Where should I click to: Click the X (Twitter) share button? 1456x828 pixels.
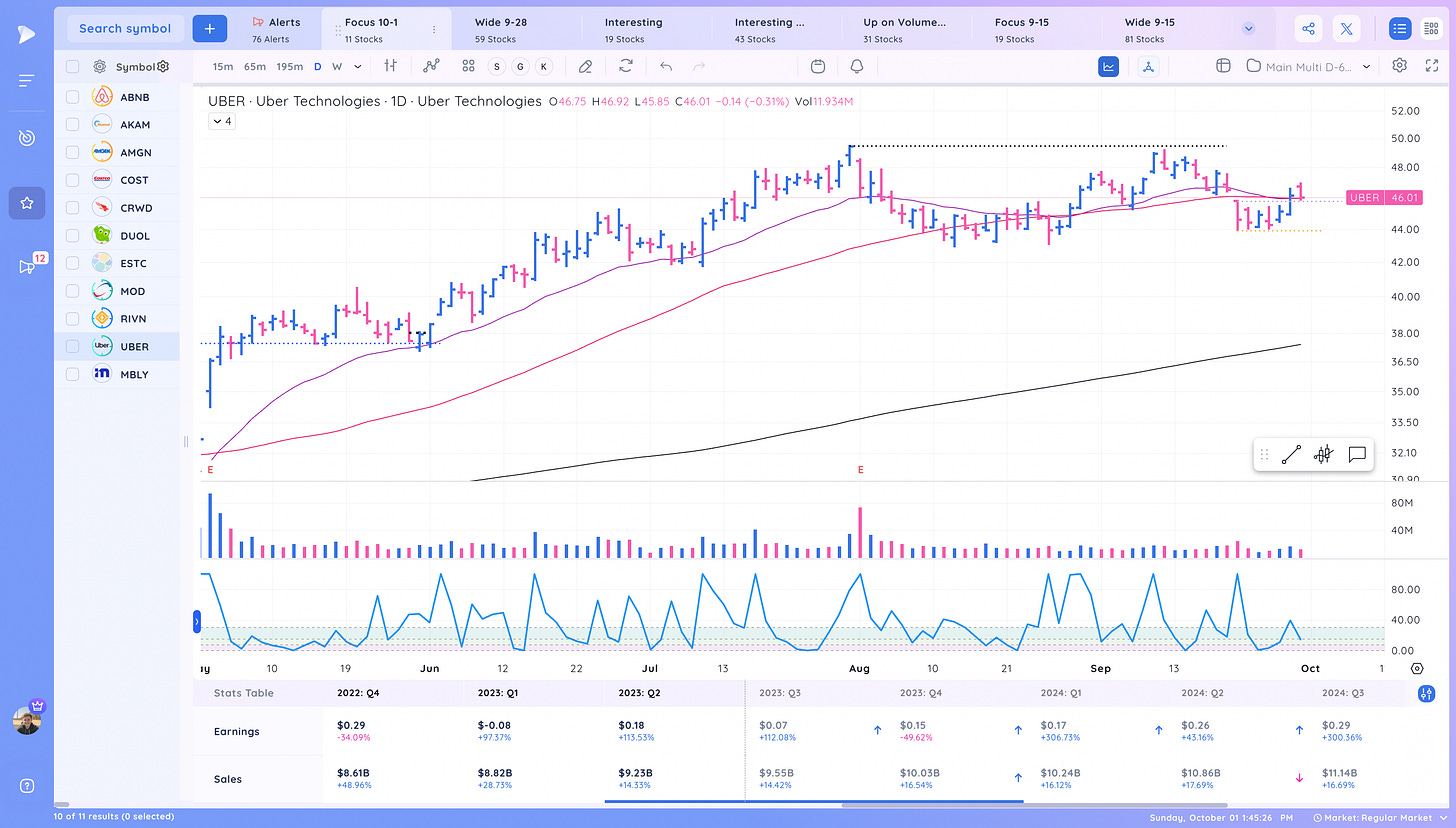pos(1347,29)
